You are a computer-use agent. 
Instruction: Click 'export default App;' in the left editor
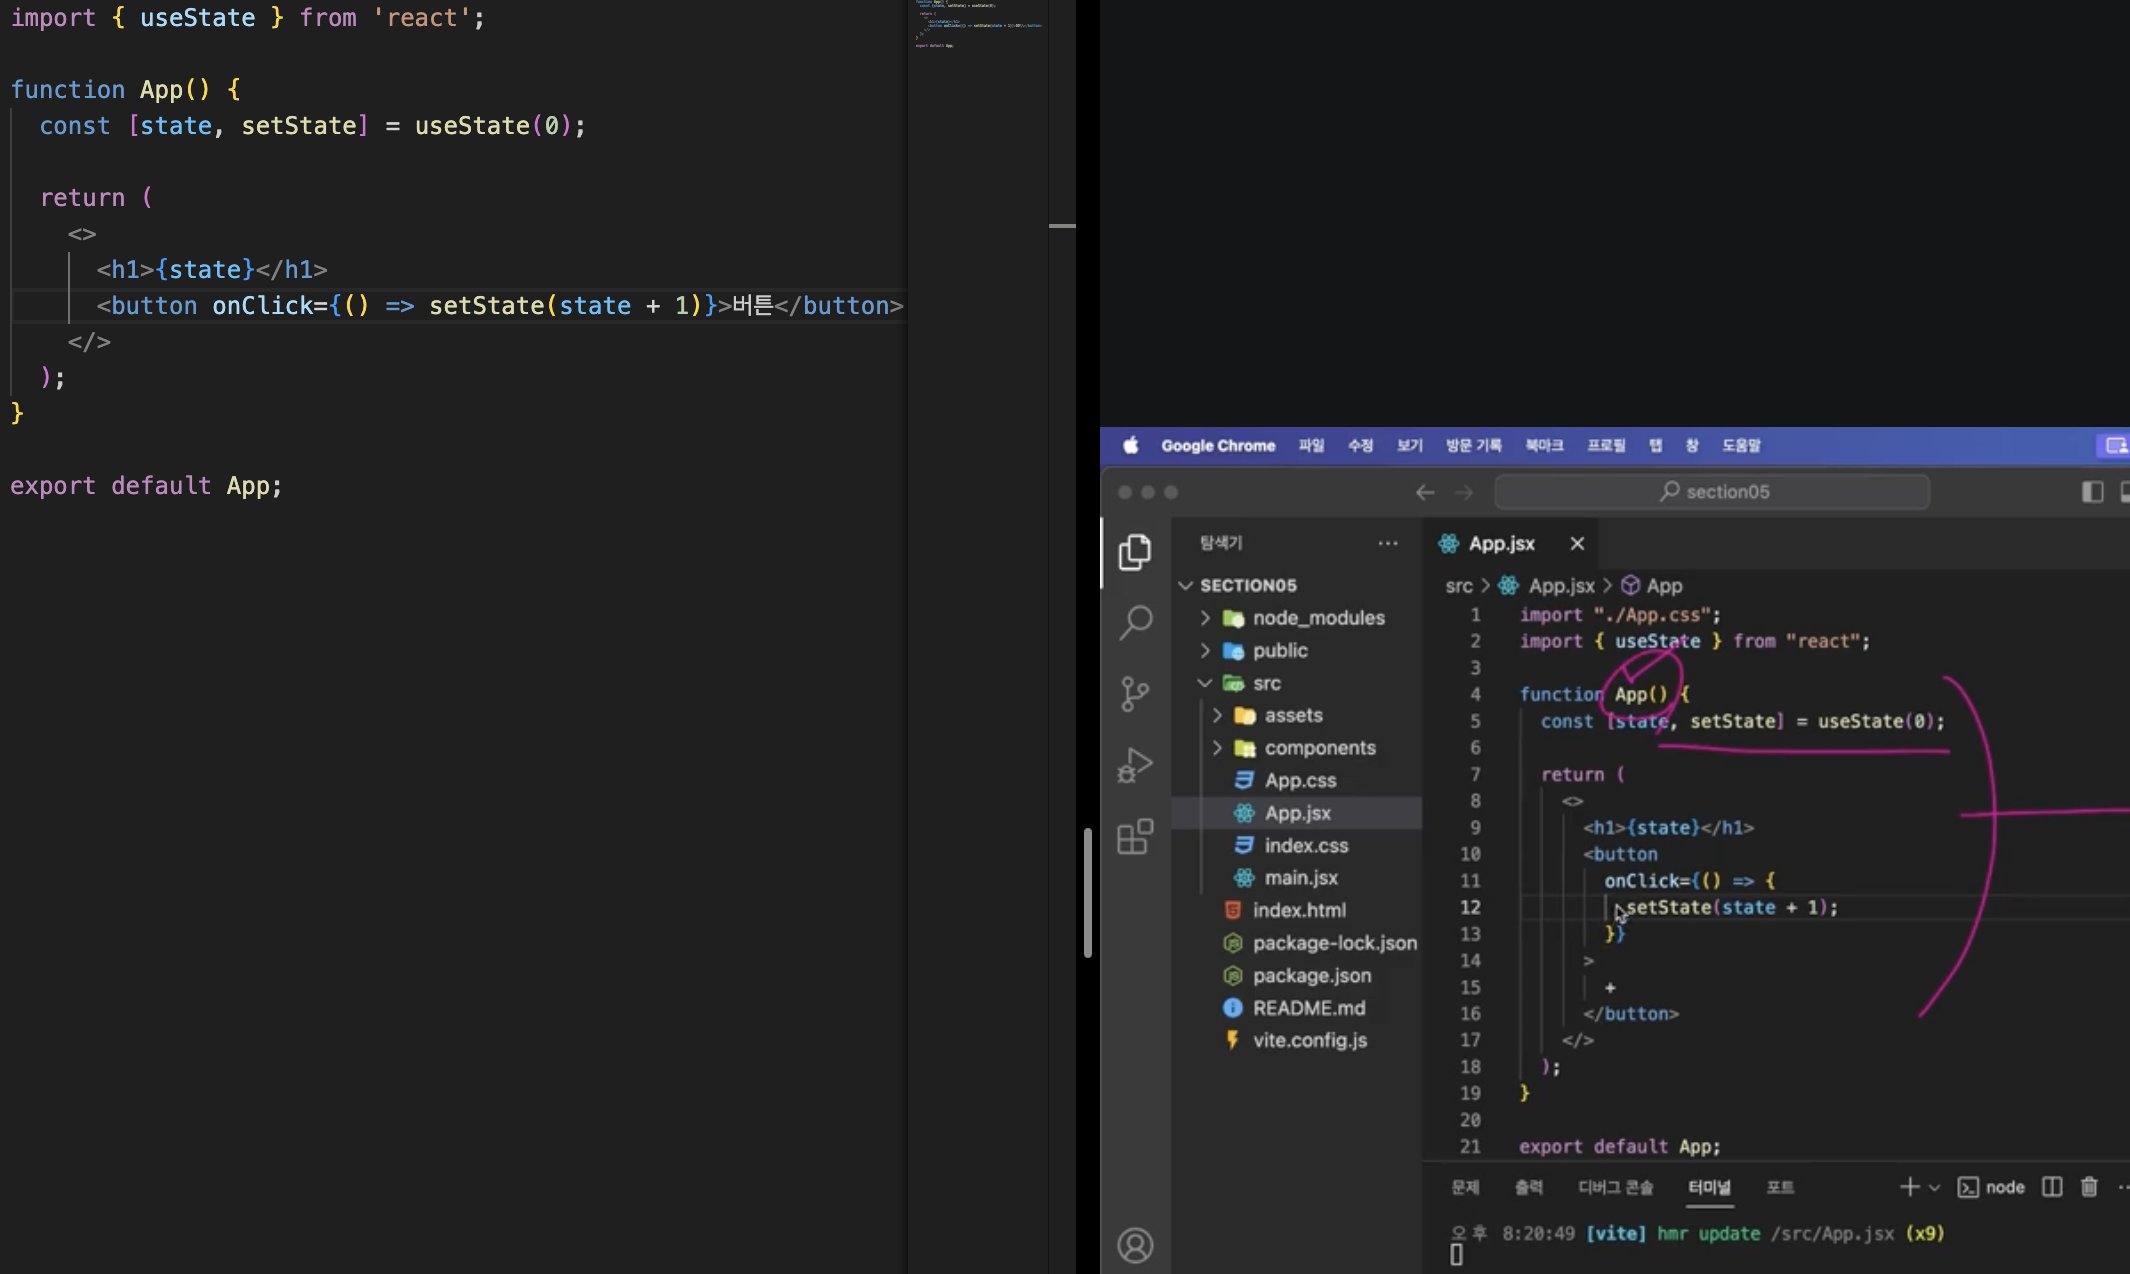[146, 485]
